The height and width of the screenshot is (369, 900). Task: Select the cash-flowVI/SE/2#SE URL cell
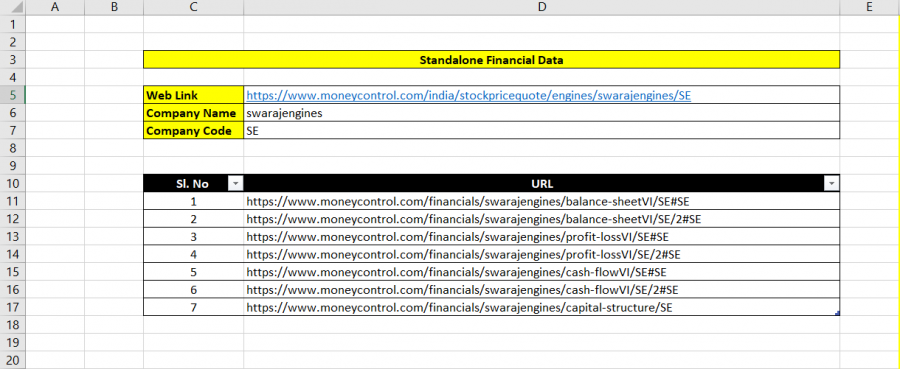click(x=541, y=289)
